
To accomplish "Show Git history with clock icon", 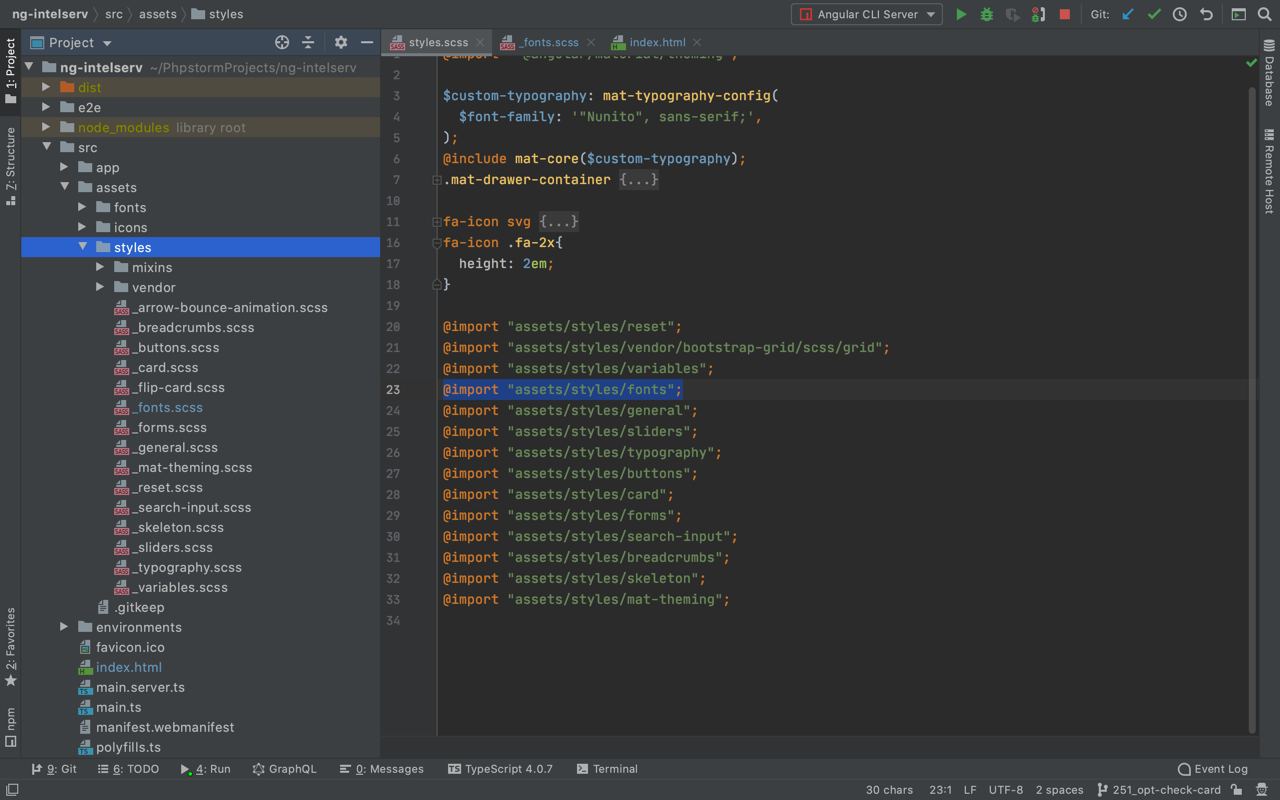I will (1180, 14).
